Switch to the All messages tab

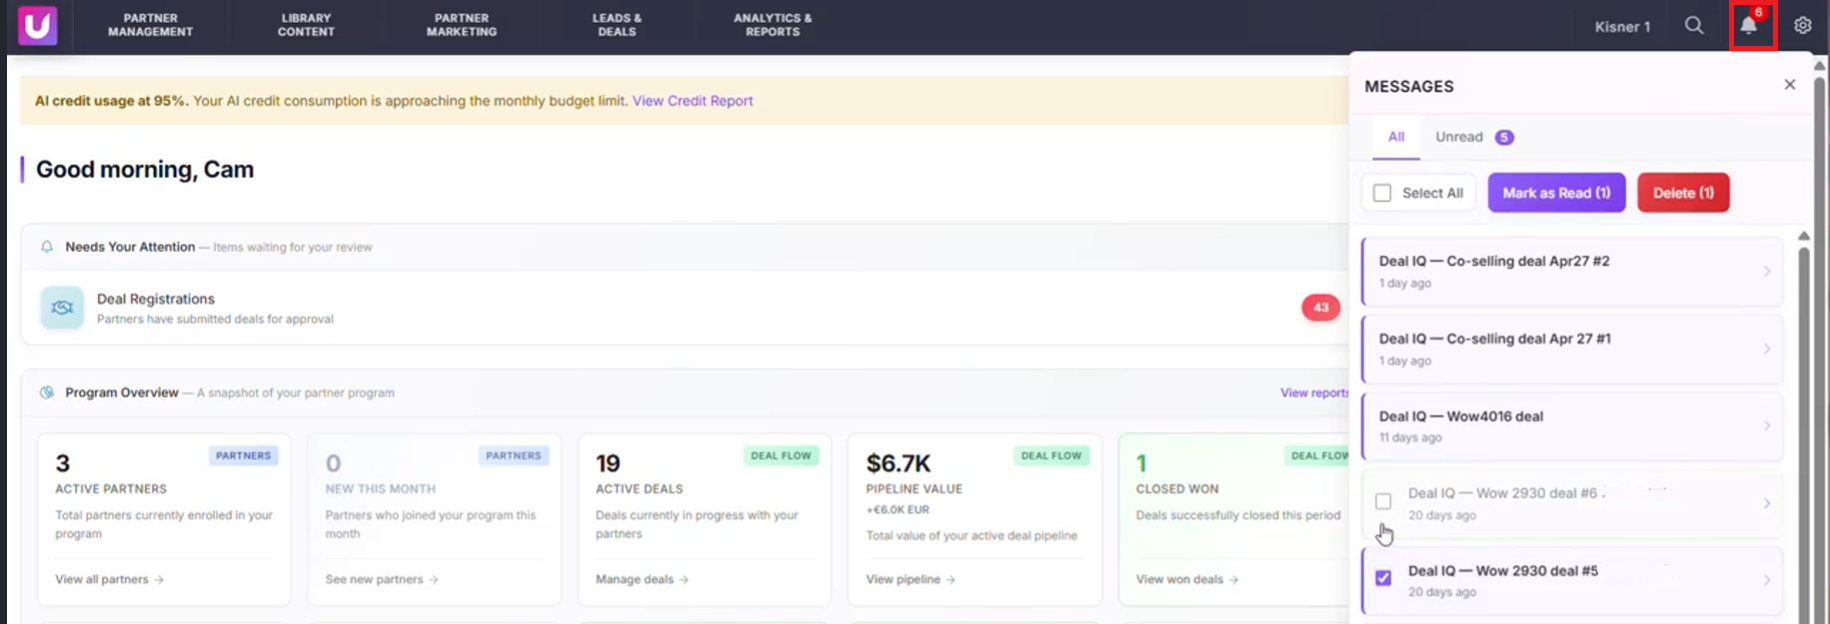click(x=1396, y=137)
